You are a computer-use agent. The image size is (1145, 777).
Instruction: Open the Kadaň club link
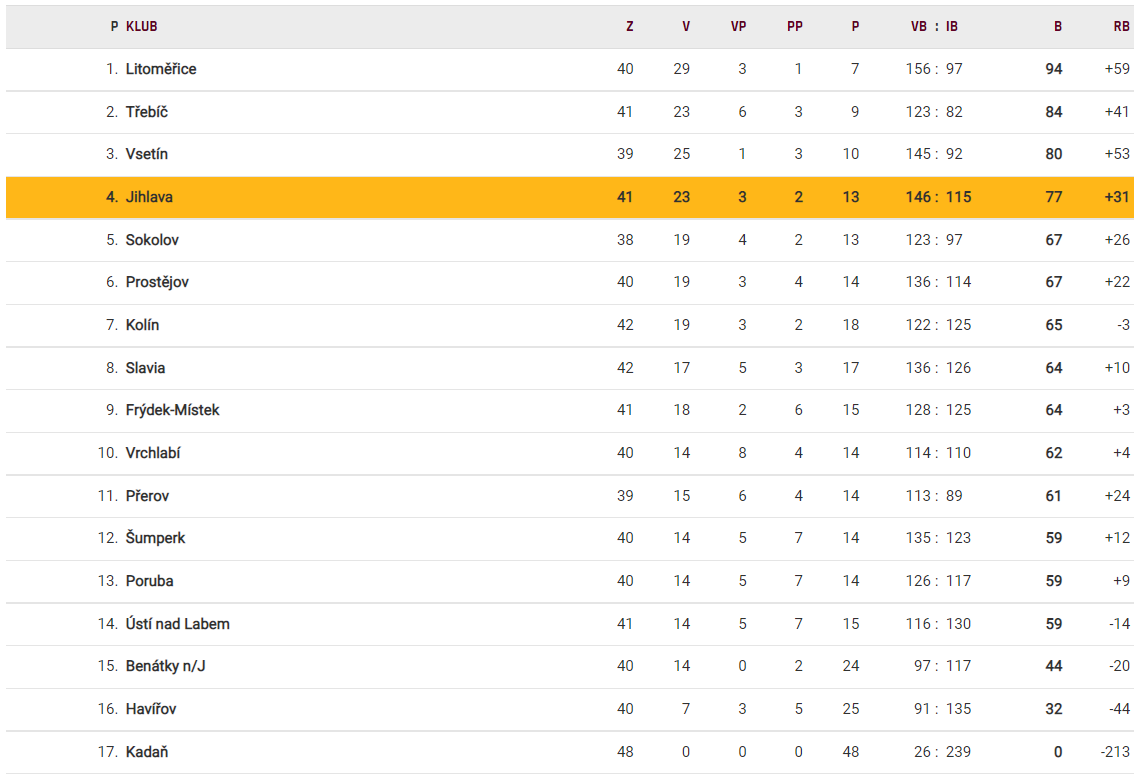pyautogui.click(x=147, y=752)
